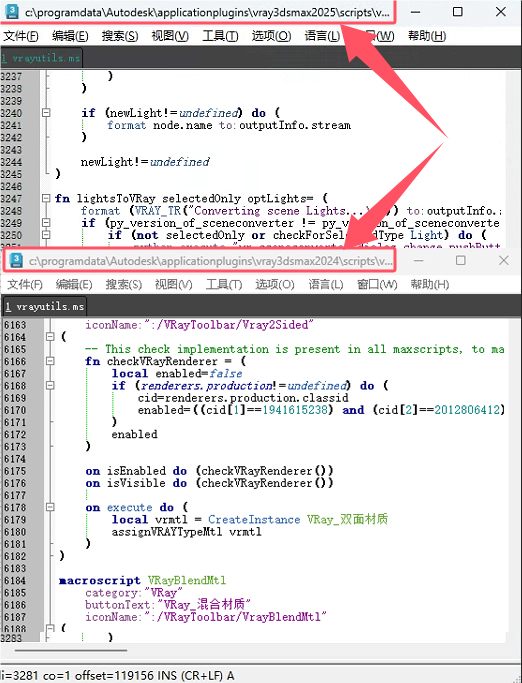Select vrayutils.ms tab in the vray3dsmax2025 window

(x=41, y=58)
